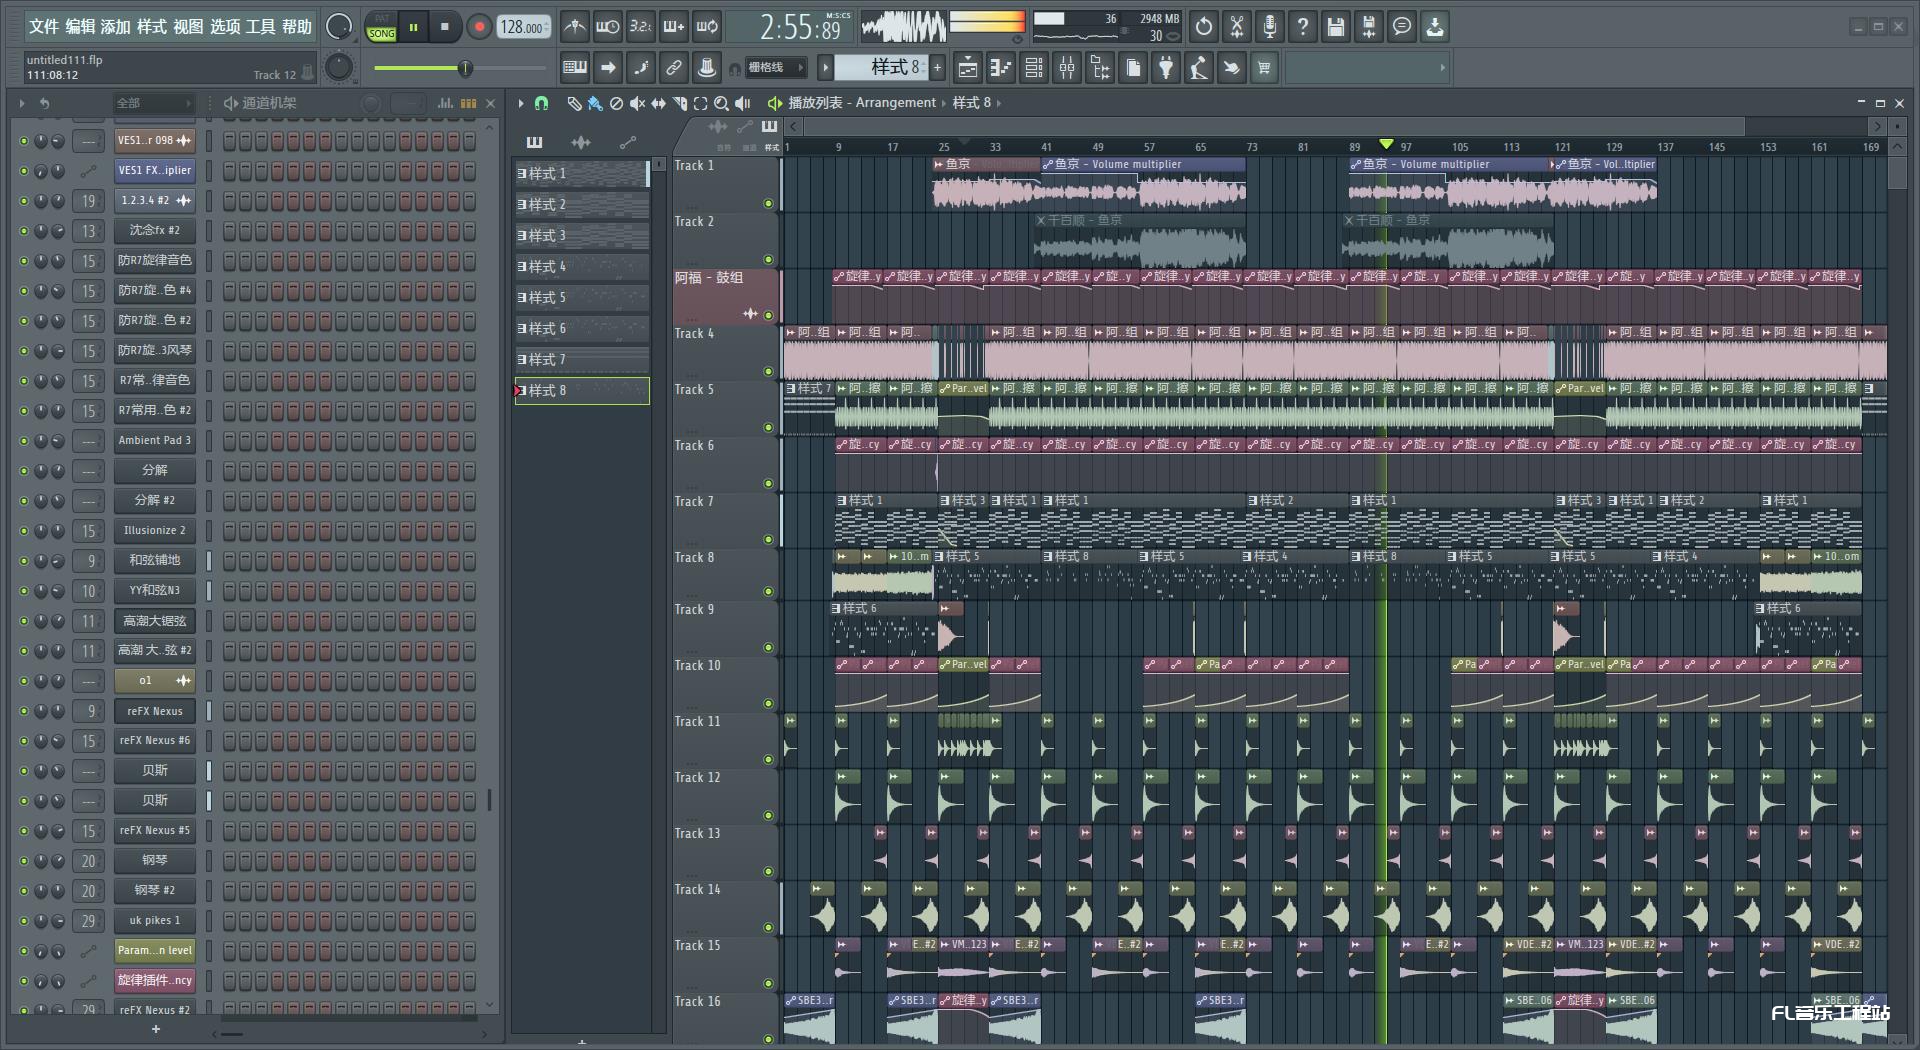Toggle mute LED for 钢琴 channel
The image size is (1920, 1050).
[x=24, y=861]
